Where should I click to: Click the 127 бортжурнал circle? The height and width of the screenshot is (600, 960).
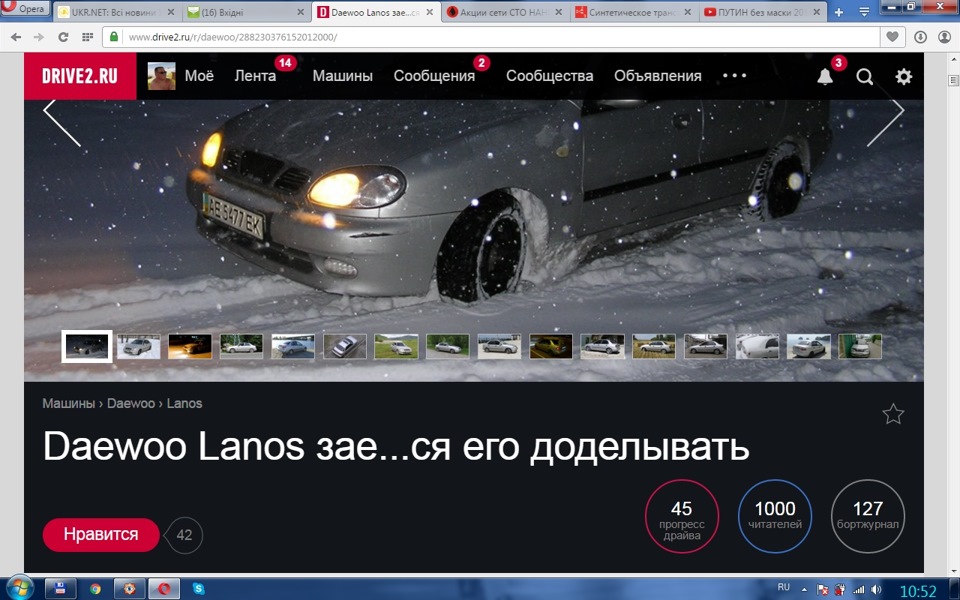click(868, 517)
